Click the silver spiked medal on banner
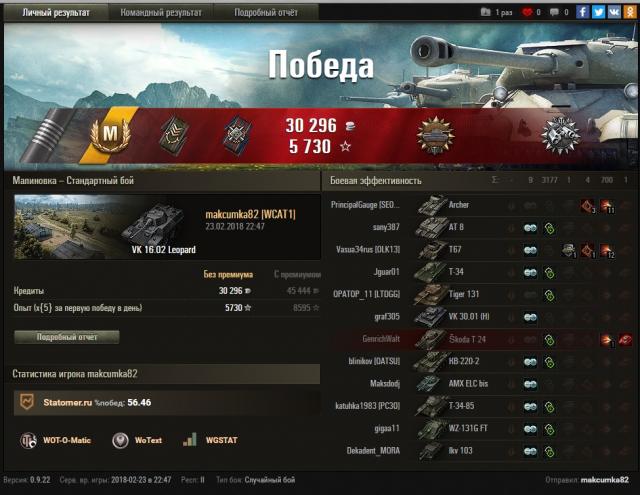 560,135
